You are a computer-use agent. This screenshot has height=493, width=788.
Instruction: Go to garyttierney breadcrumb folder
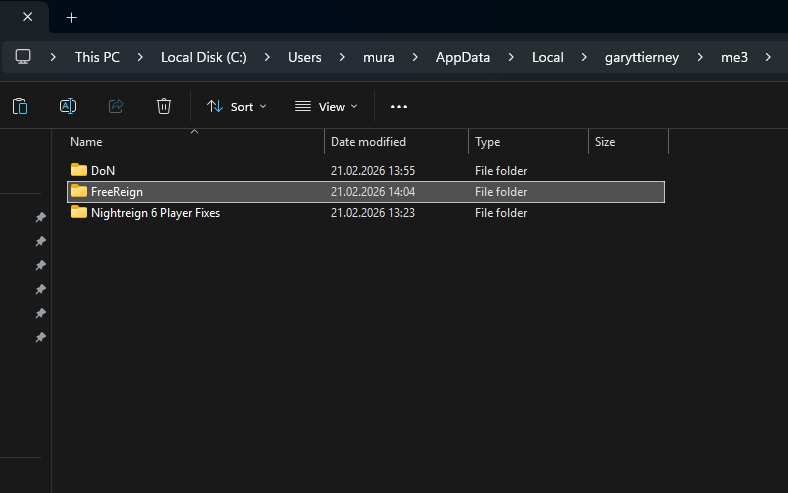click(x=641, y=57)
